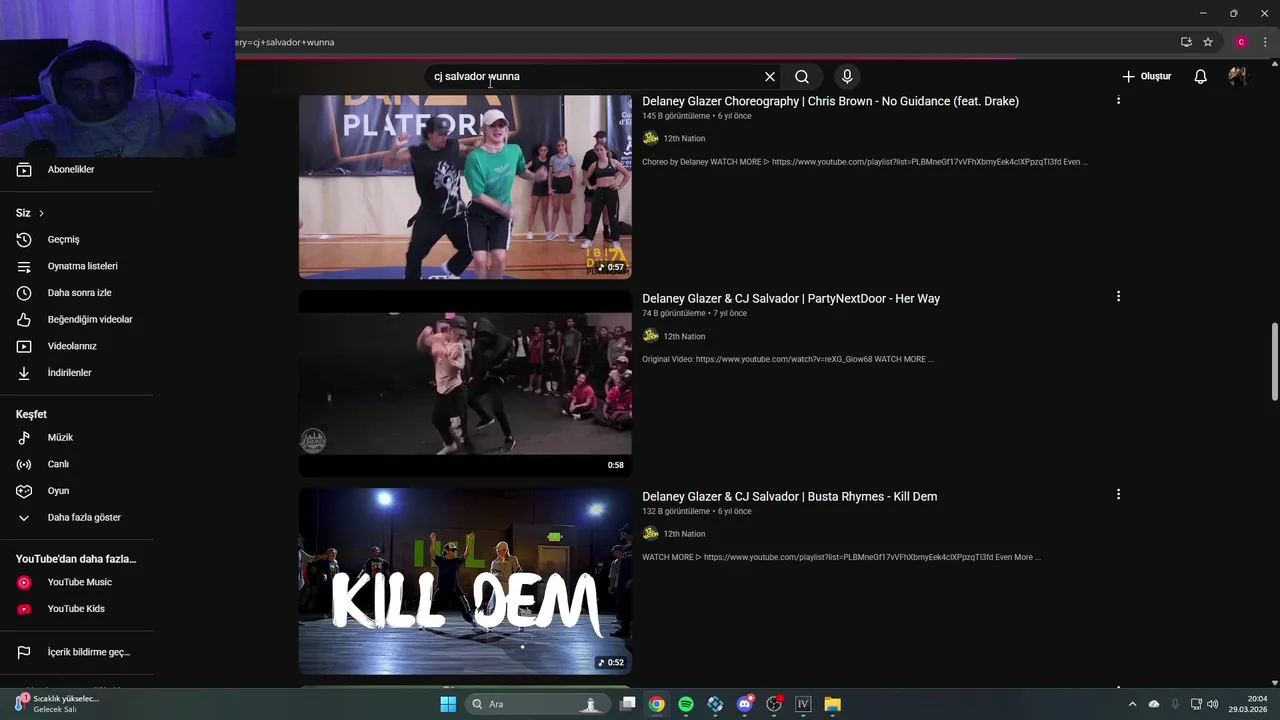Open Spotify from the taskbar

click(x=686, y=704)
